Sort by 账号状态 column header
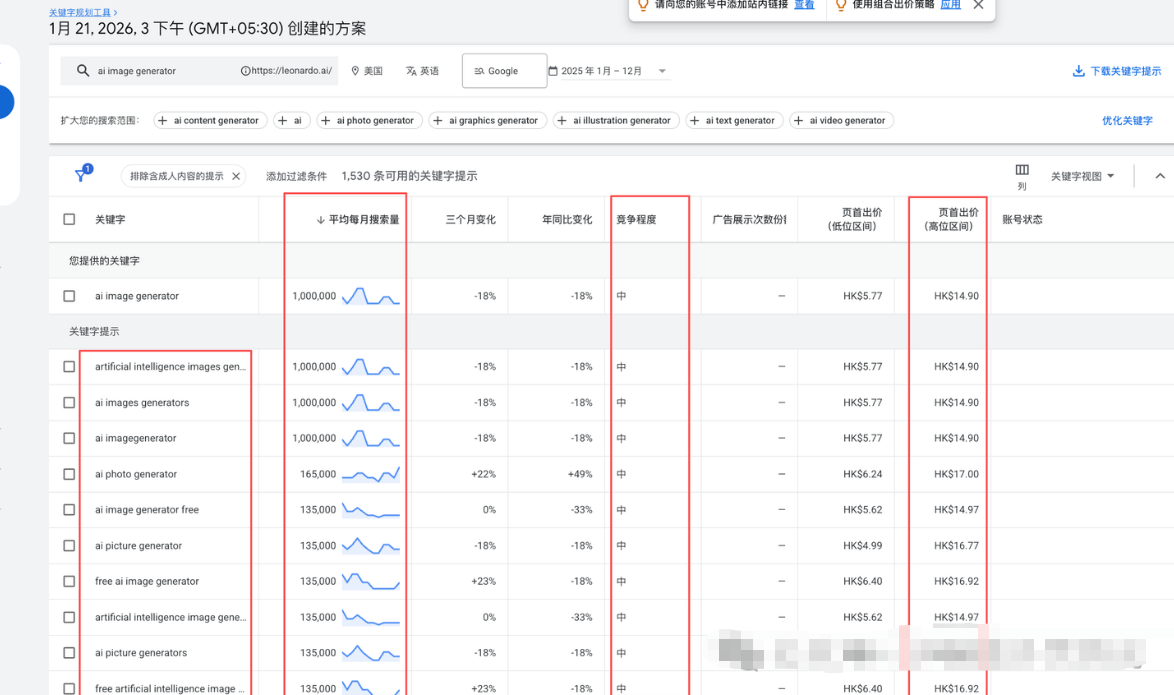The width and height of the screenshot is (1174, 695). (1022, 219)
